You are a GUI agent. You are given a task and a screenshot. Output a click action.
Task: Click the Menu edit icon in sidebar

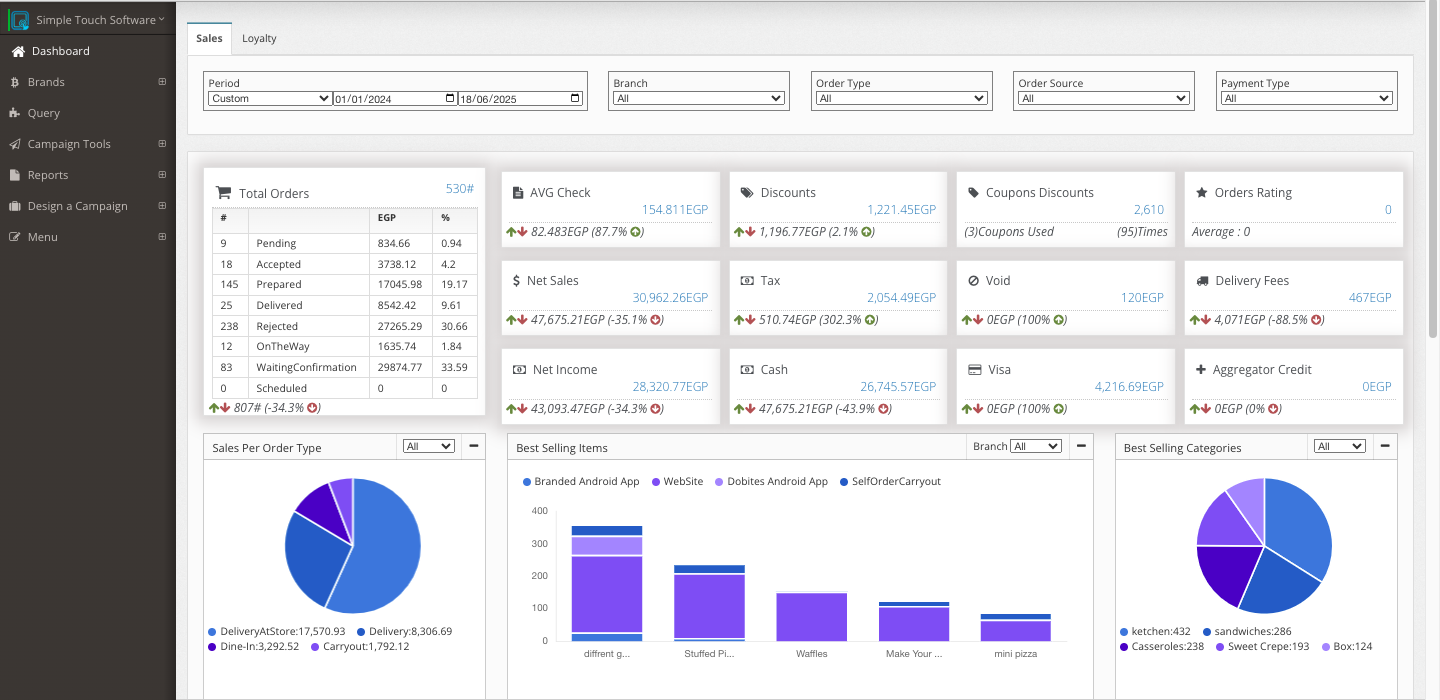(x=15, y=237)
